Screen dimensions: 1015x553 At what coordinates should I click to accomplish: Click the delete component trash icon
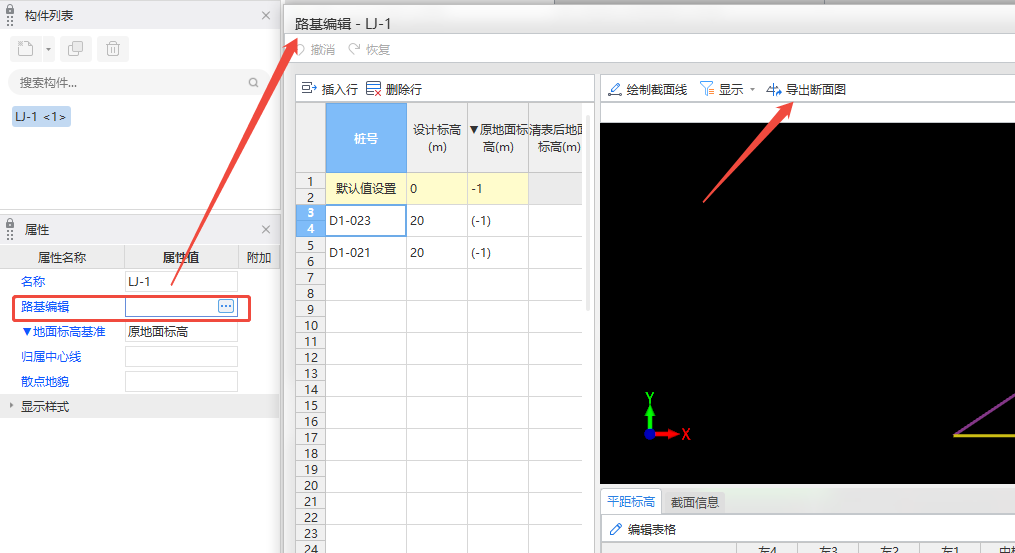coord(112,48)
